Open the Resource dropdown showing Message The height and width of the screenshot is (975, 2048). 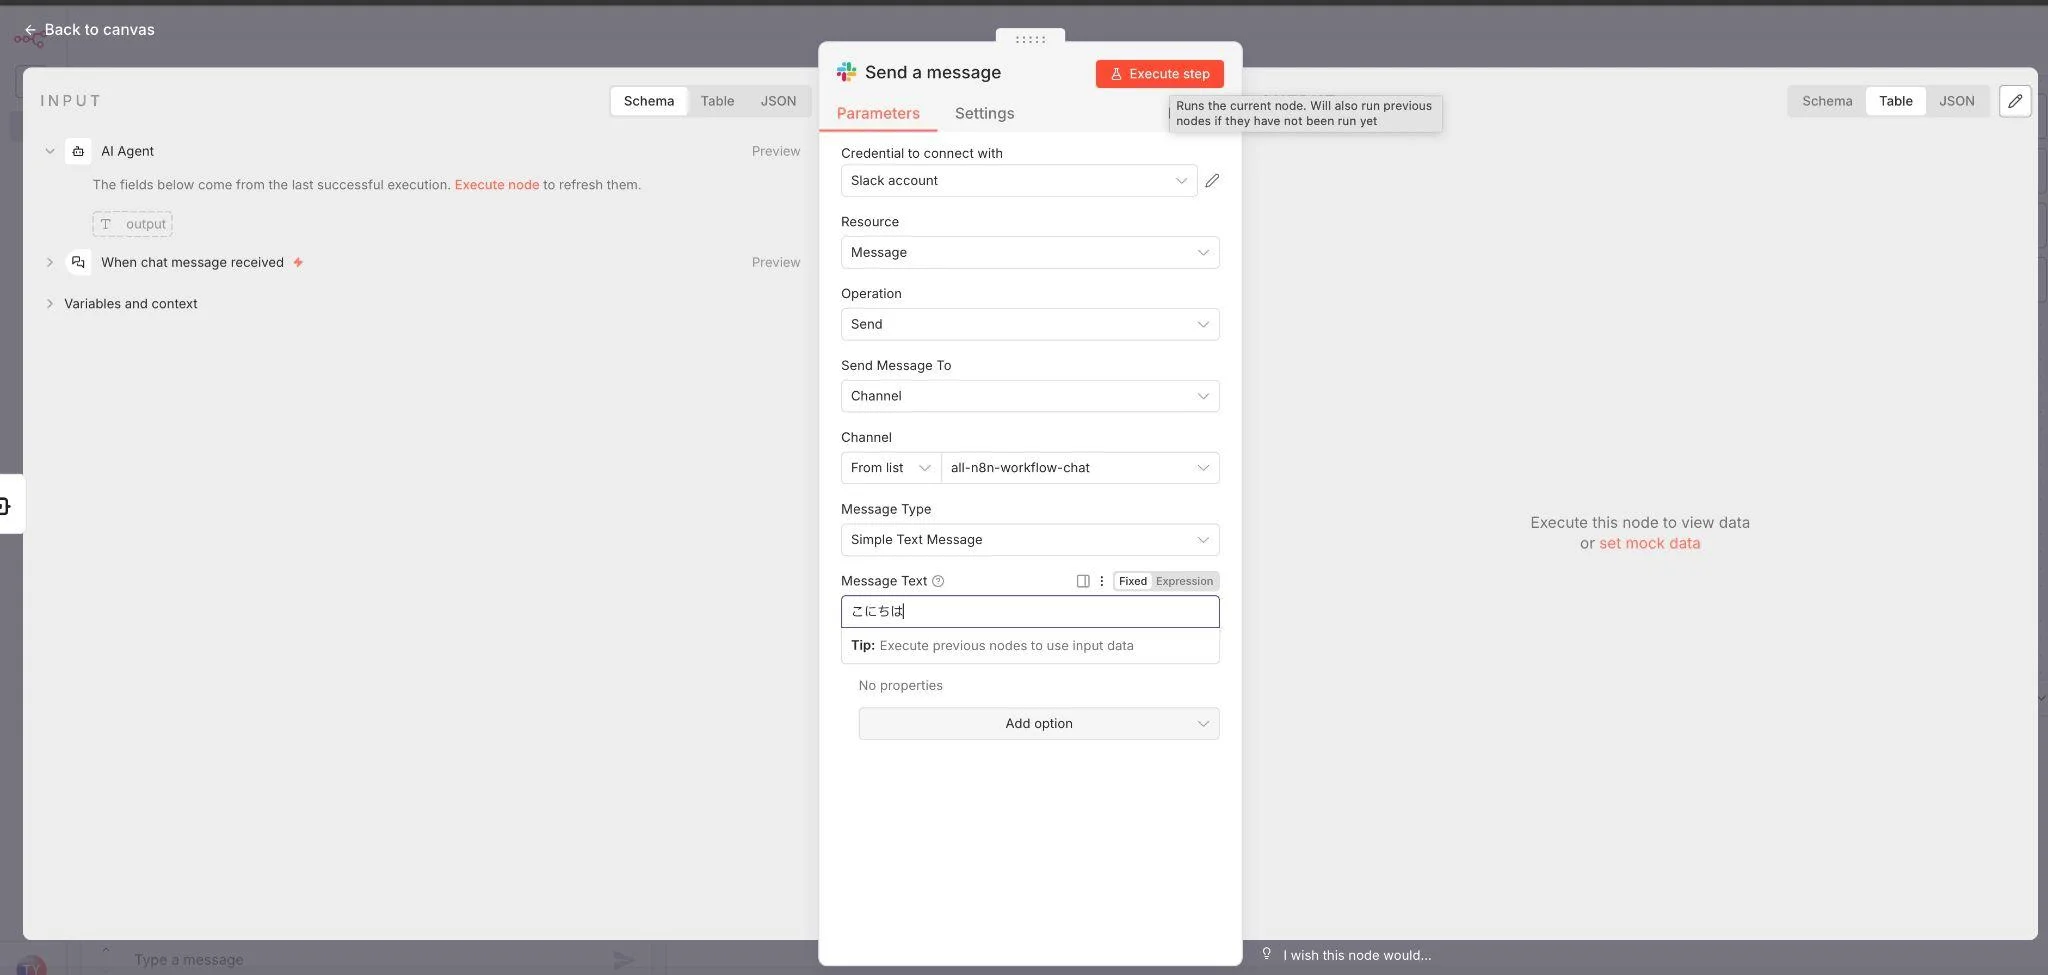pos(1029,253)
